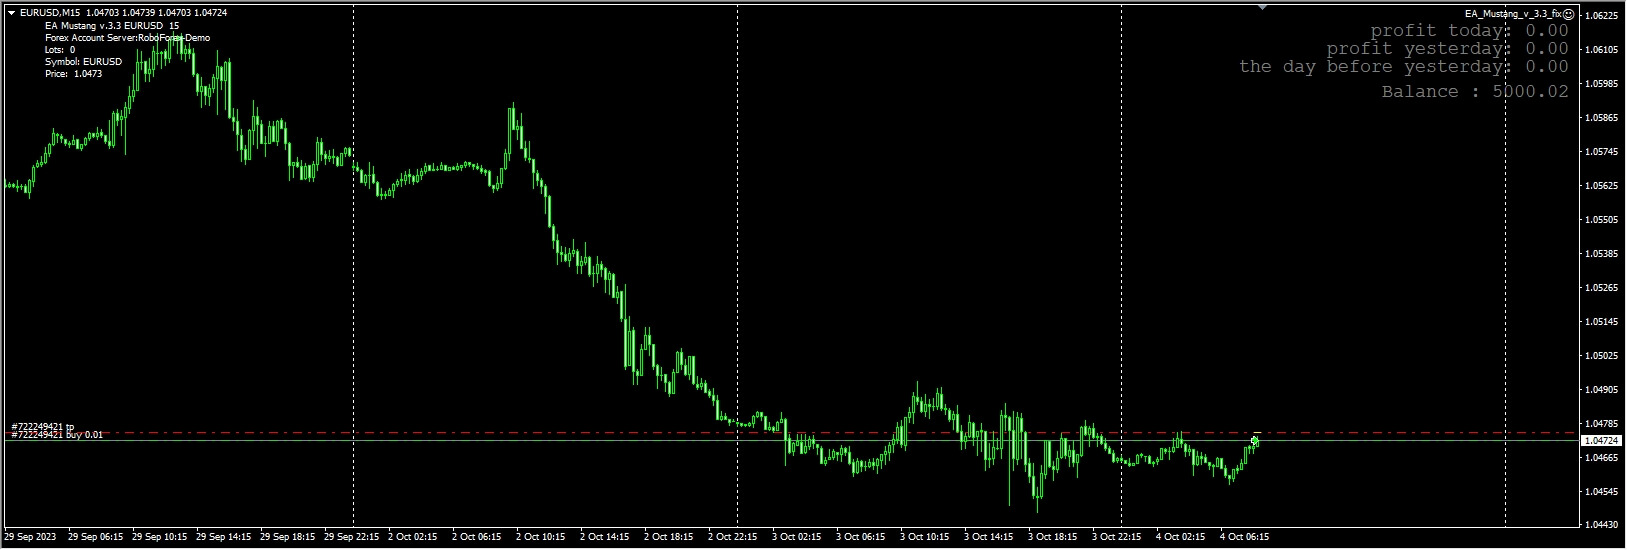Click the 1.05145 price scale value

pyautogui.click(x=1602, y=322)
